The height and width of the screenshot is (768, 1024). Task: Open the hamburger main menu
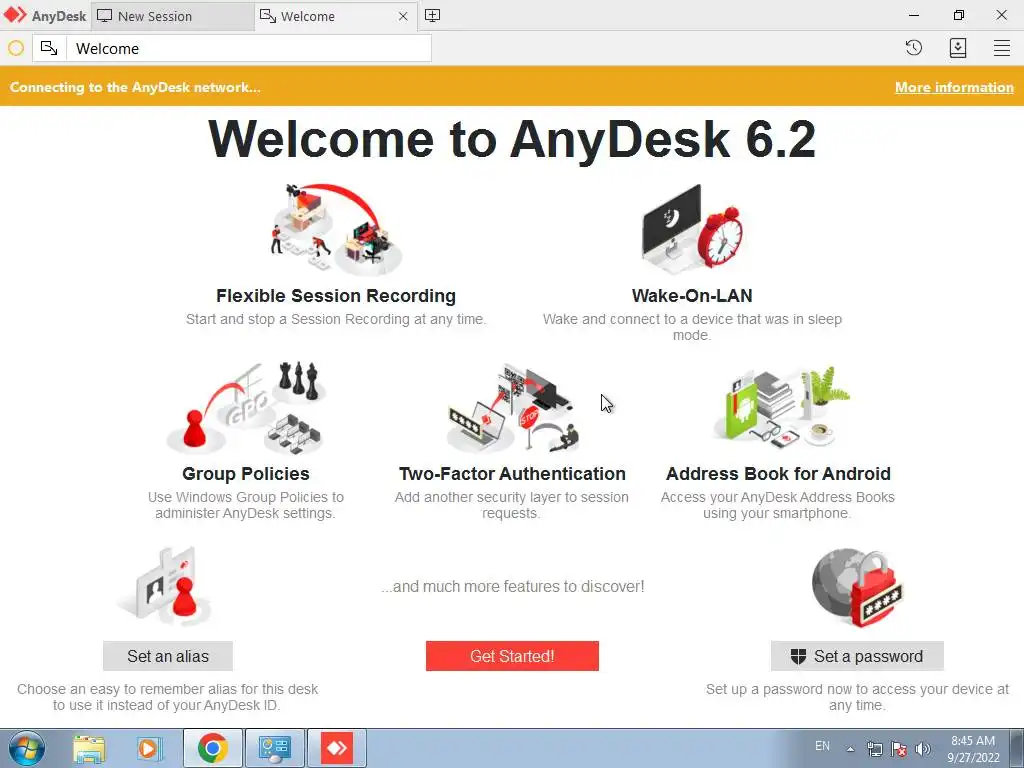pos(1002,48)
